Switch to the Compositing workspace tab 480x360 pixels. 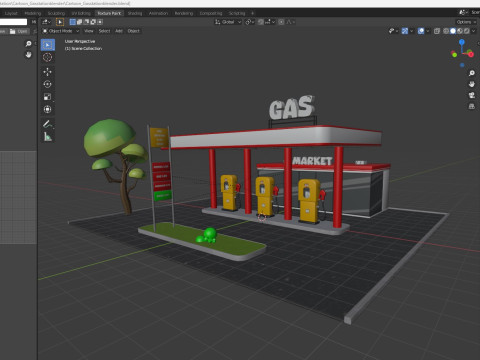tap(211, 13)
